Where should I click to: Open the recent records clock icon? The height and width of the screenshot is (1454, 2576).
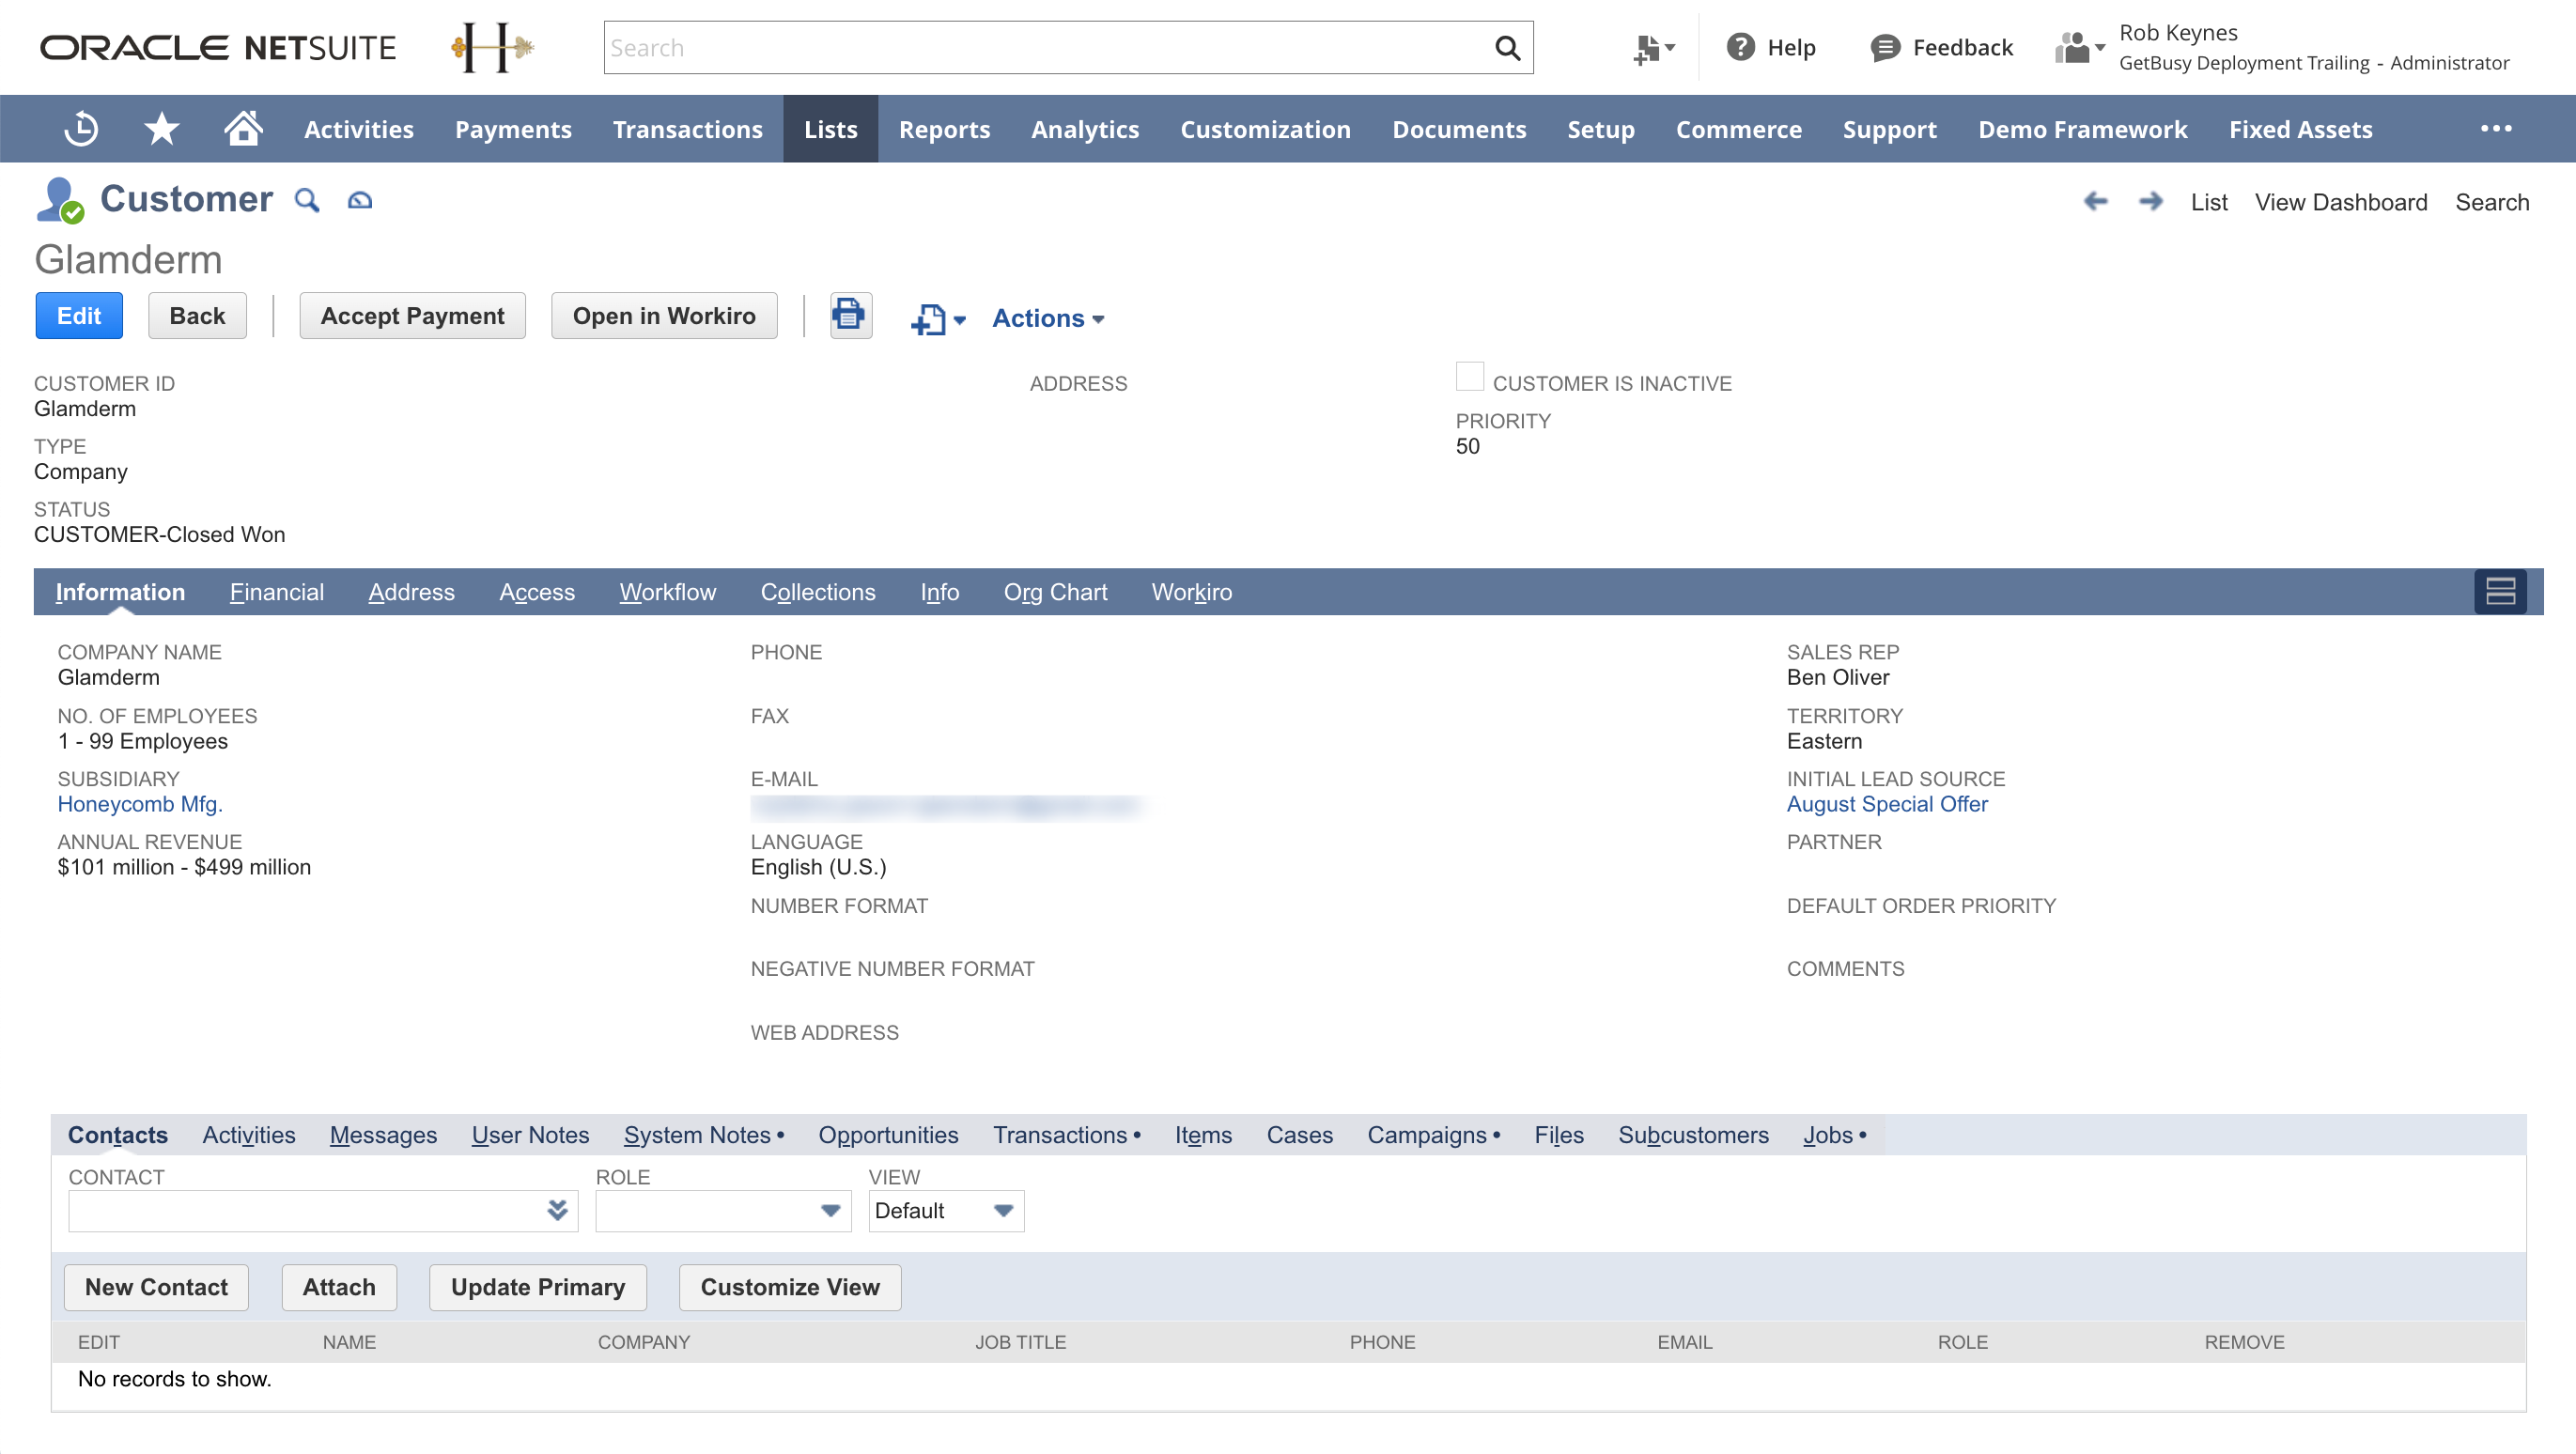[x=81, y=129]
